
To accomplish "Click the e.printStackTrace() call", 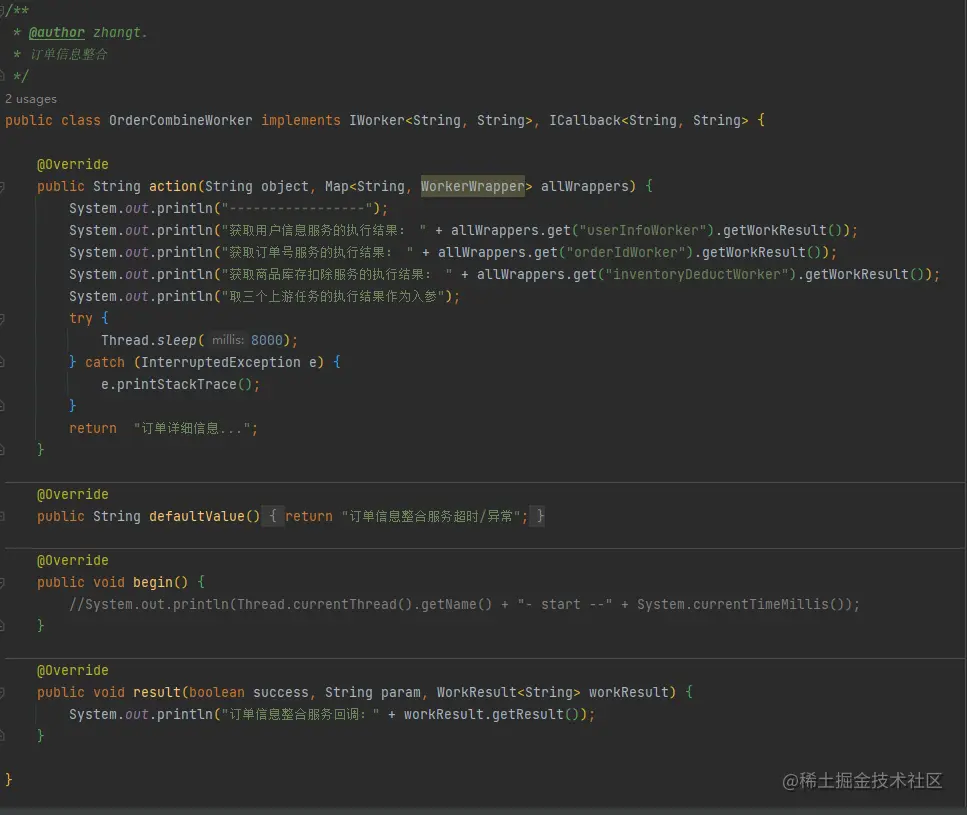I will pos(177,384).
